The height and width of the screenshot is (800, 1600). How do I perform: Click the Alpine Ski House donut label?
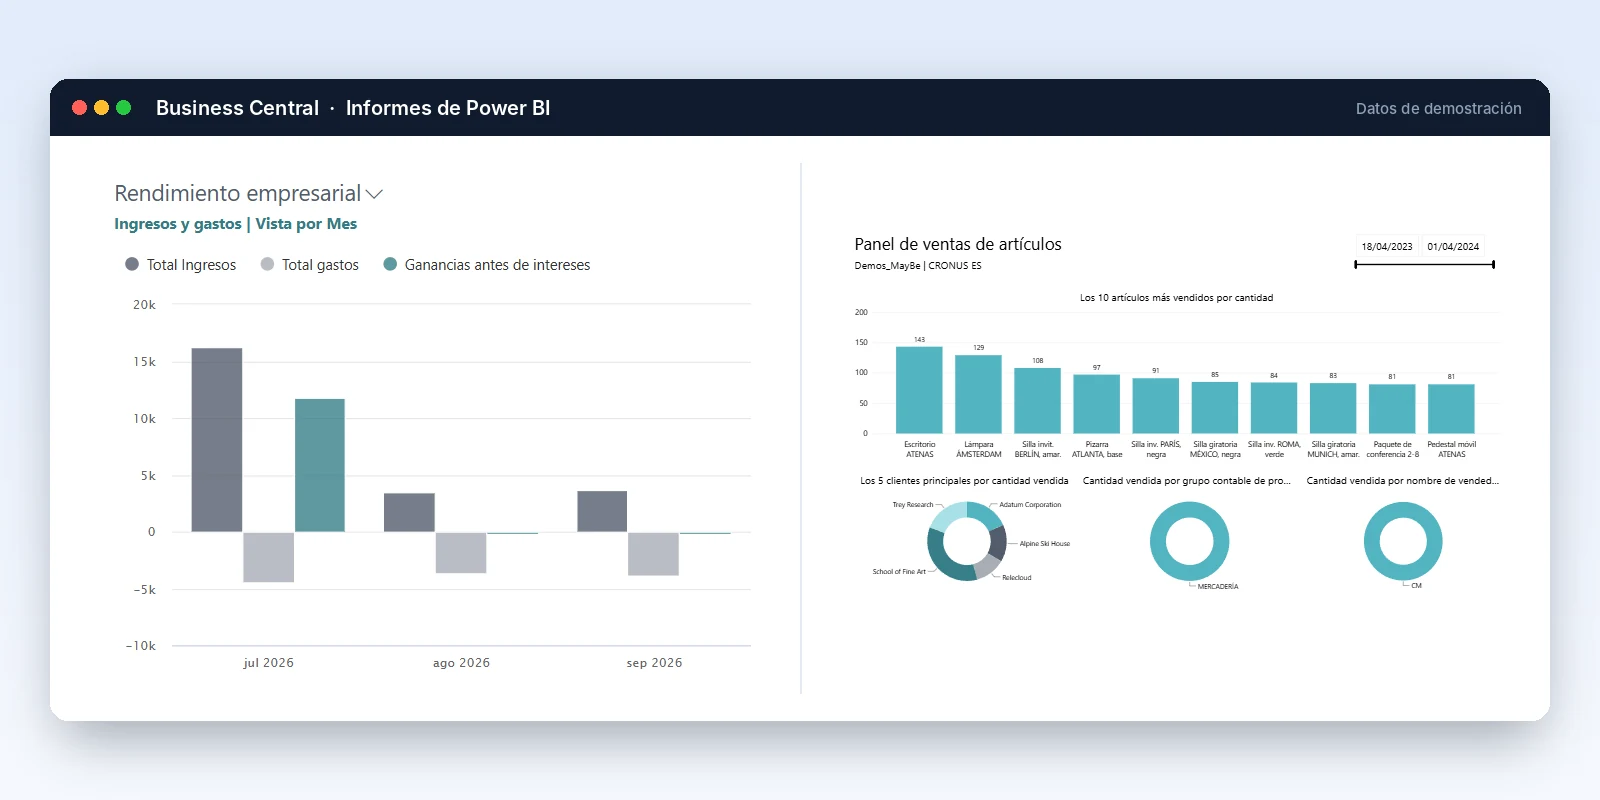pyautogui.click(x=1044, y=544)
